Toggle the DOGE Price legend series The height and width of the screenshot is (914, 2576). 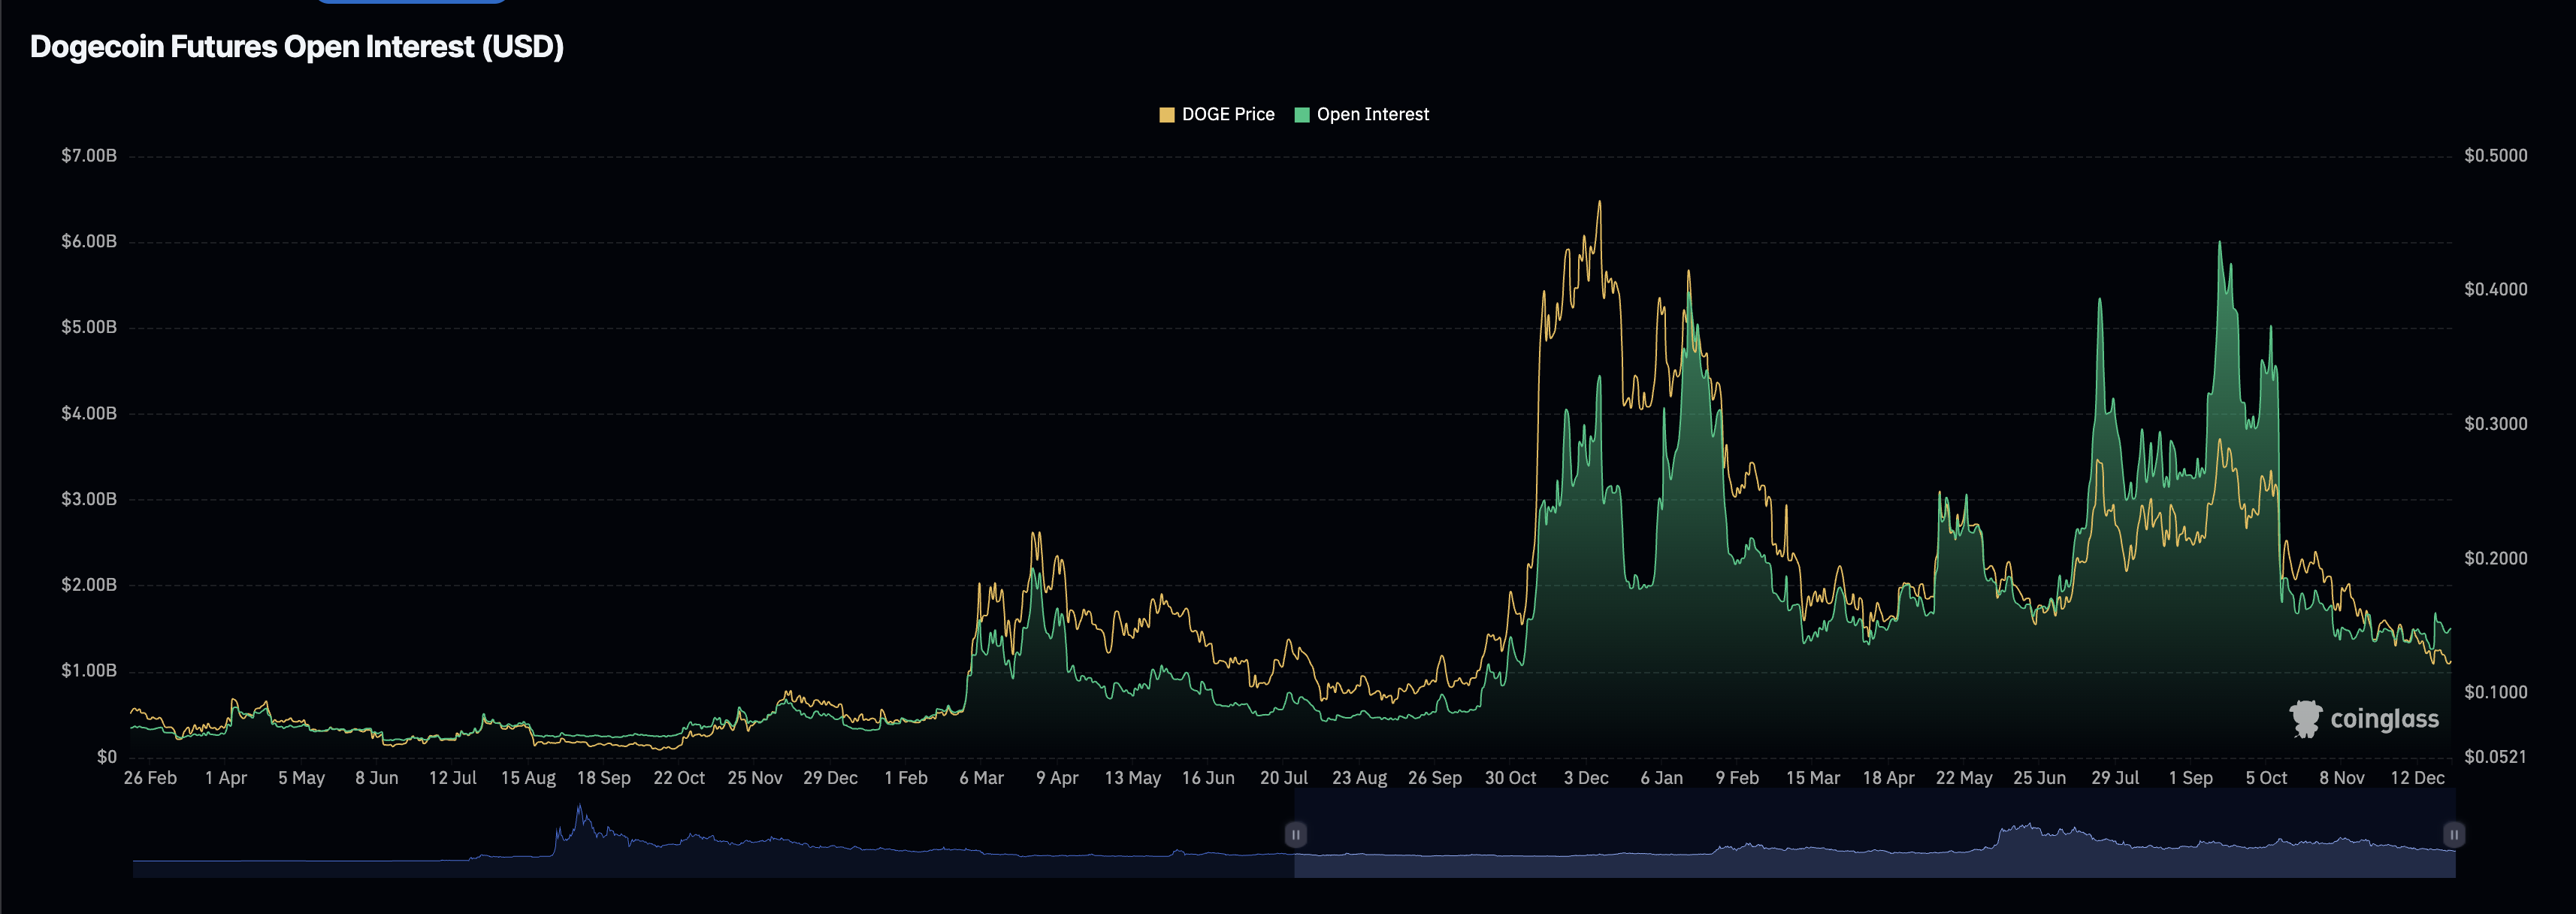1216,115
